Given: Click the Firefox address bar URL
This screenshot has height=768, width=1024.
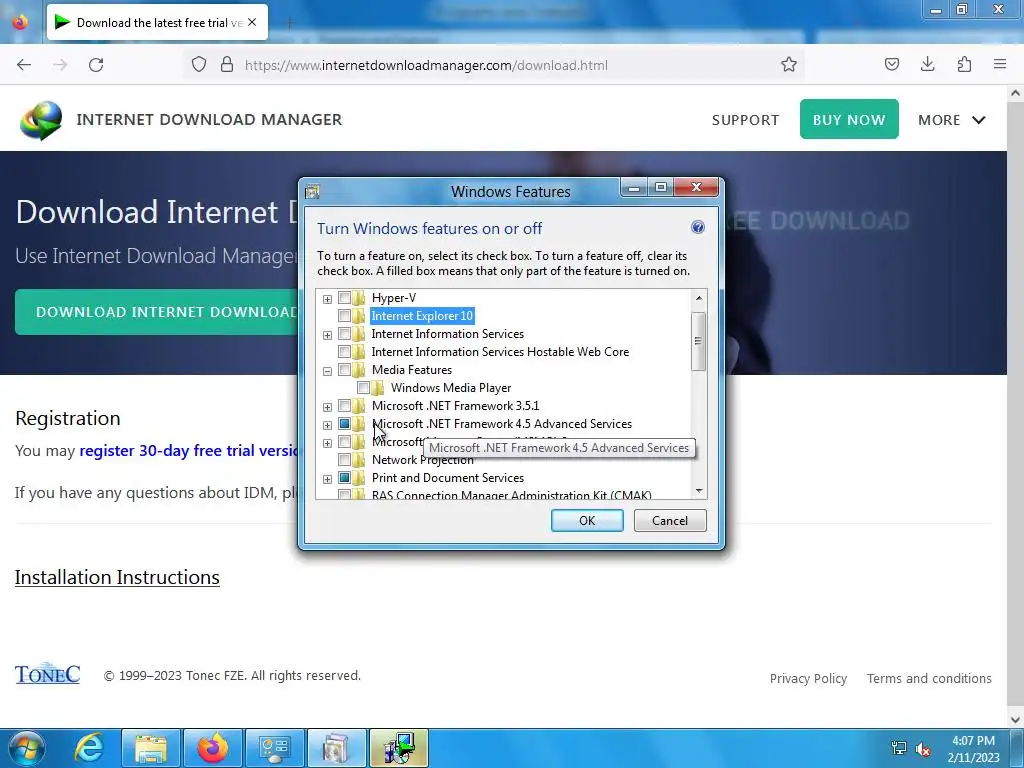Looking at the screenshot, I should pos(426,65).
